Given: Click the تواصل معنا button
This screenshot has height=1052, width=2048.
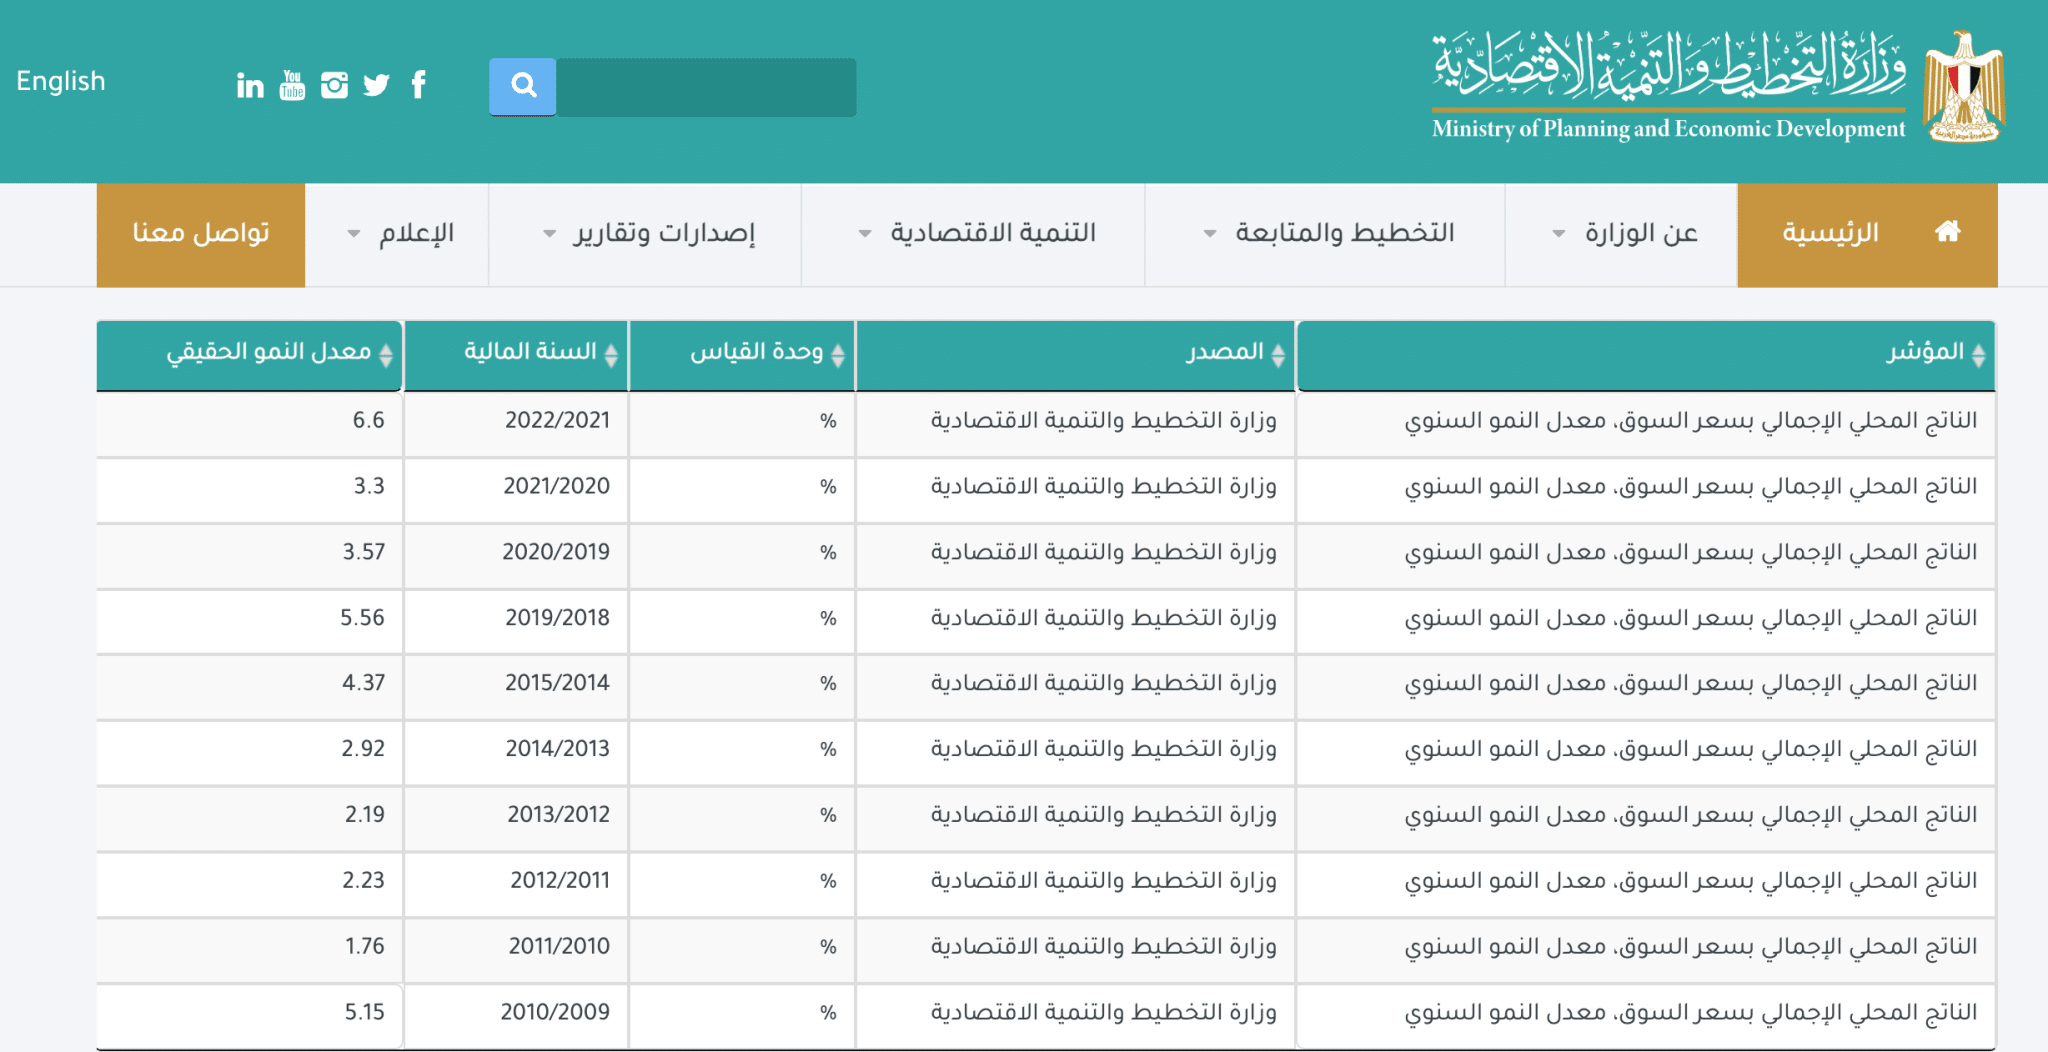Looking at the screenshot, I should point(200,231).
